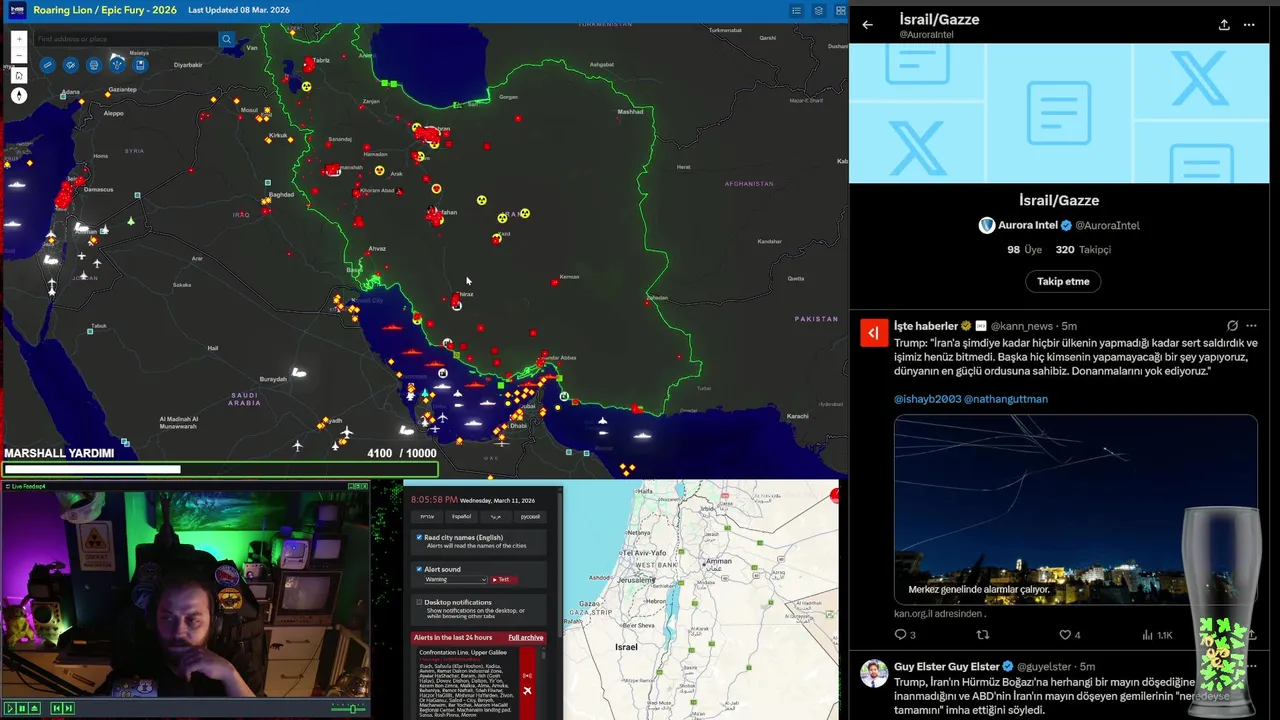Click the Marshall Yardımı progress bar

point(220,469)
